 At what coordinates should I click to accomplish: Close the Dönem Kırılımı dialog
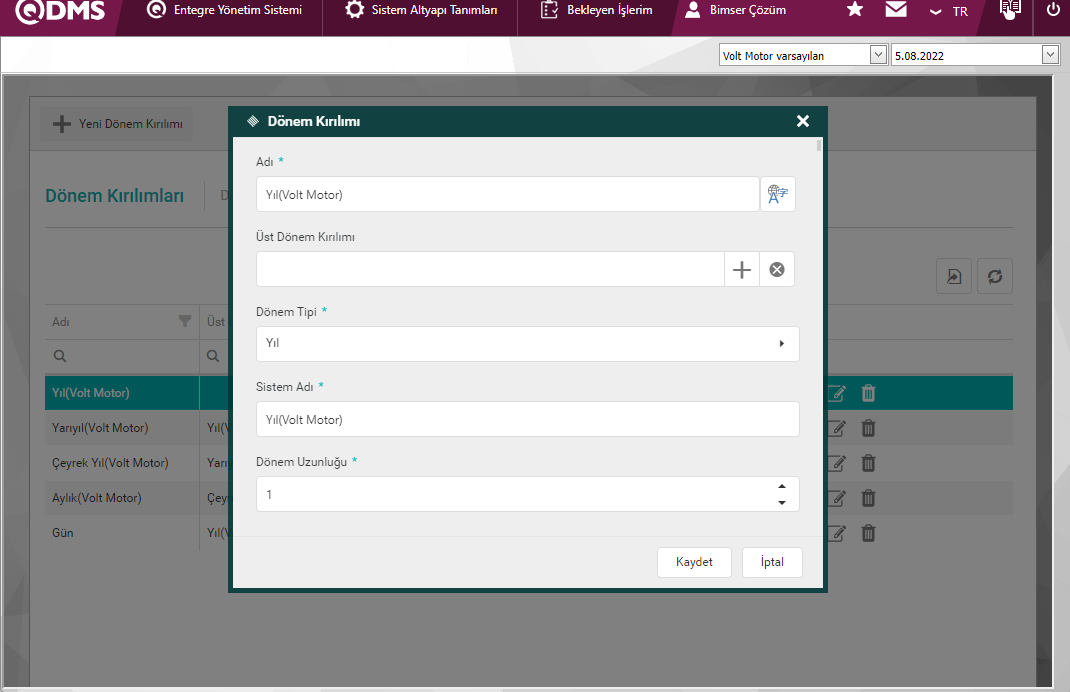(x=802, y=121)
